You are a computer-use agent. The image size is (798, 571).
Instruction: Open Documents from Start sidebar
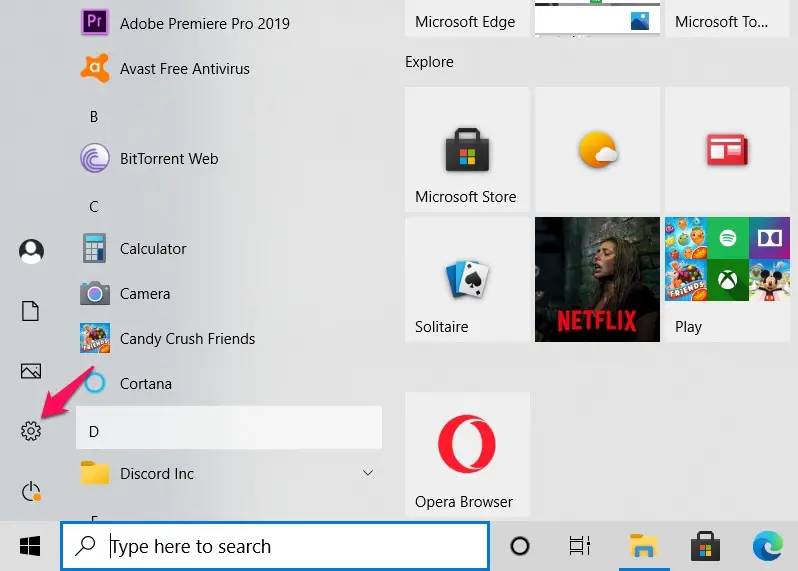pos(31,311)
